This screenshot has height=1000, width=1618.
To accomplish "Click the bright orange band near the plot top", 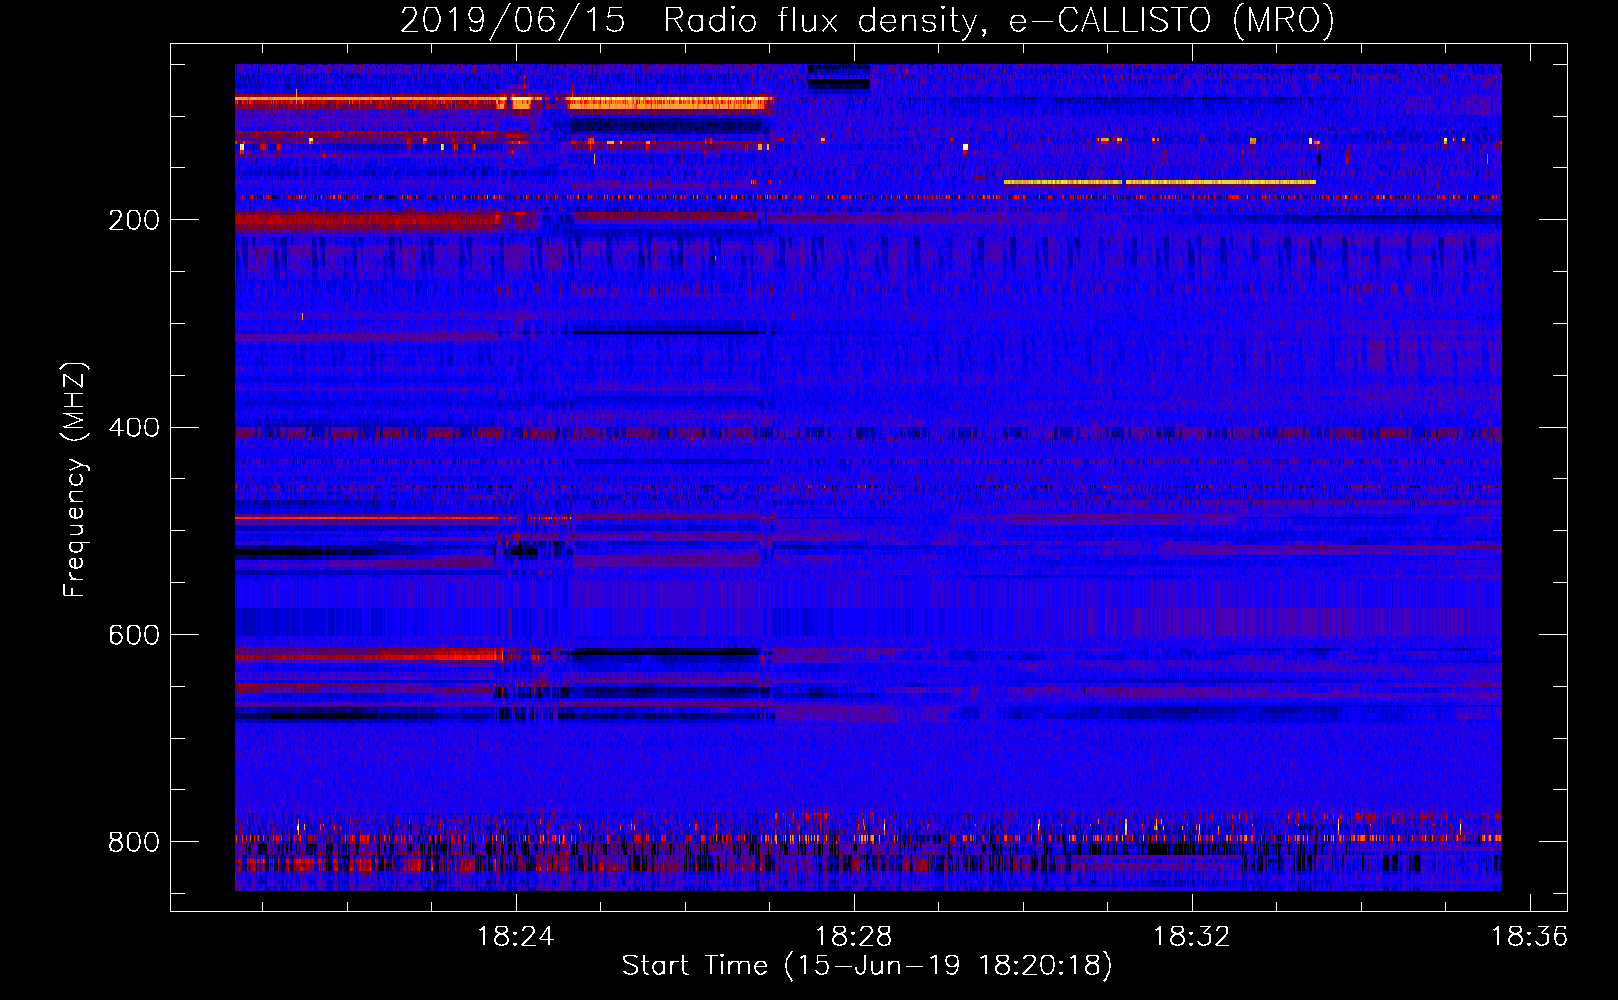I will (670, 102).
